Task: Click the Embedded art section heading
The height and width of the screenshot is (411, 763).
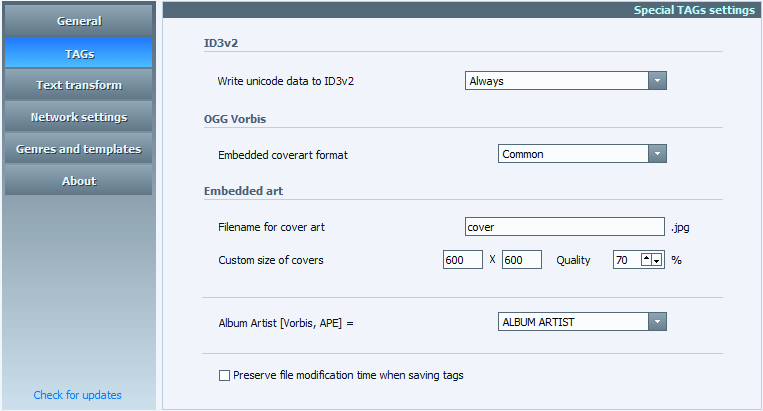Action: click(243, 191)
